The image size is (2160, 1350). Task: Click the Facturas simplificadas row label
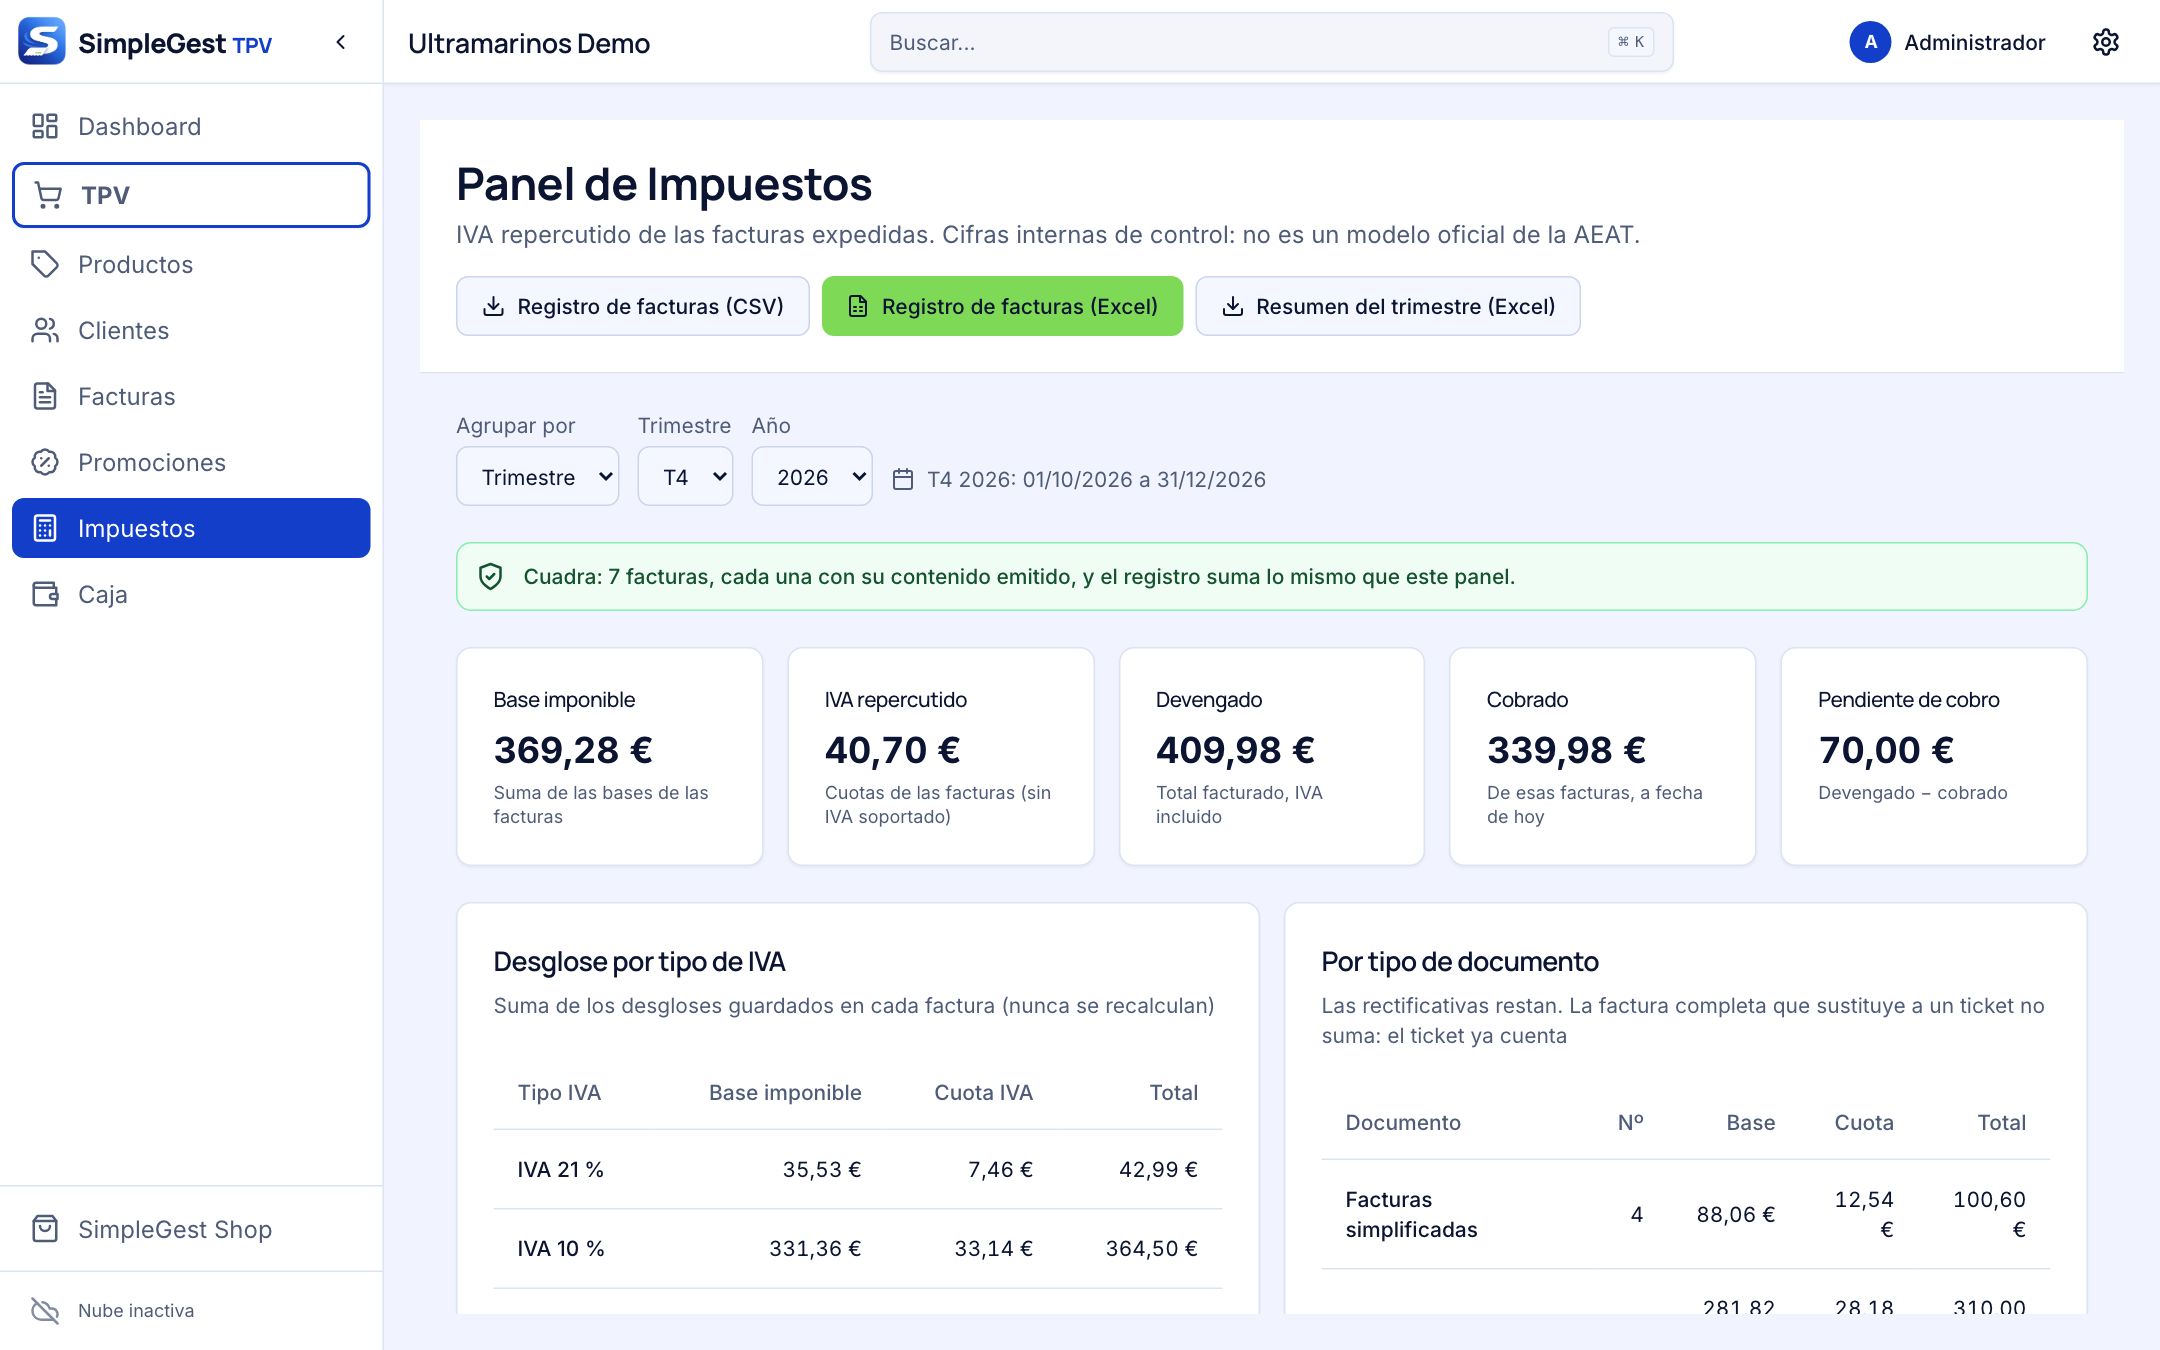(x=1411, y=1214)
